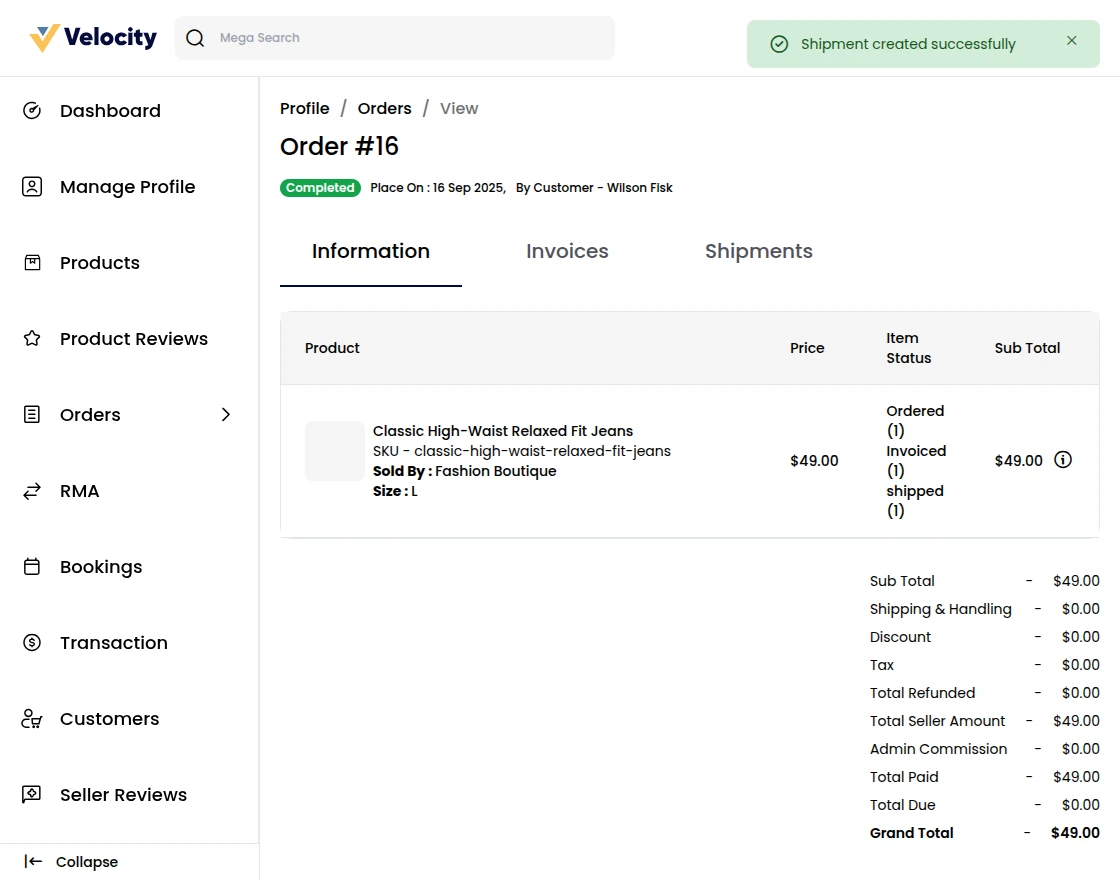
Task: Open the Manage Profile icon
Action: 32,187
